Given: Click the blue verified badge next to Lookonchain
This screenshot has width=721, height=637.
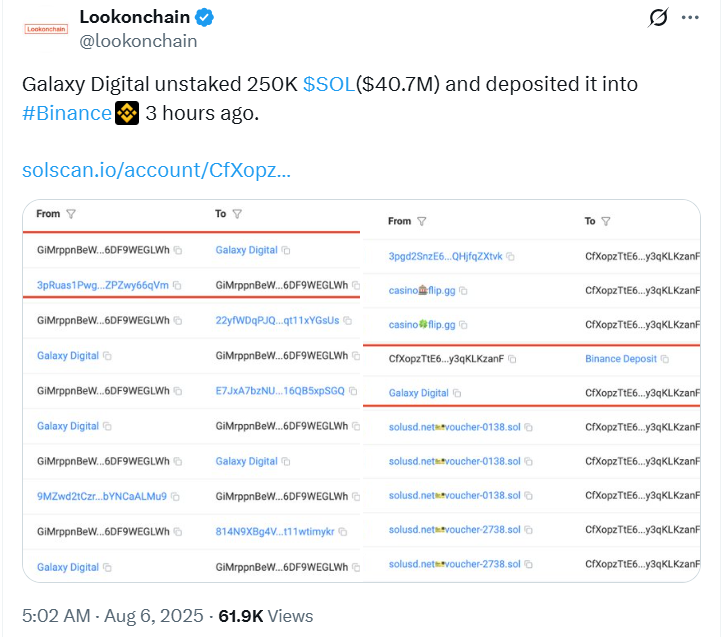Looking at the screenshot, I should pos(204,17).
